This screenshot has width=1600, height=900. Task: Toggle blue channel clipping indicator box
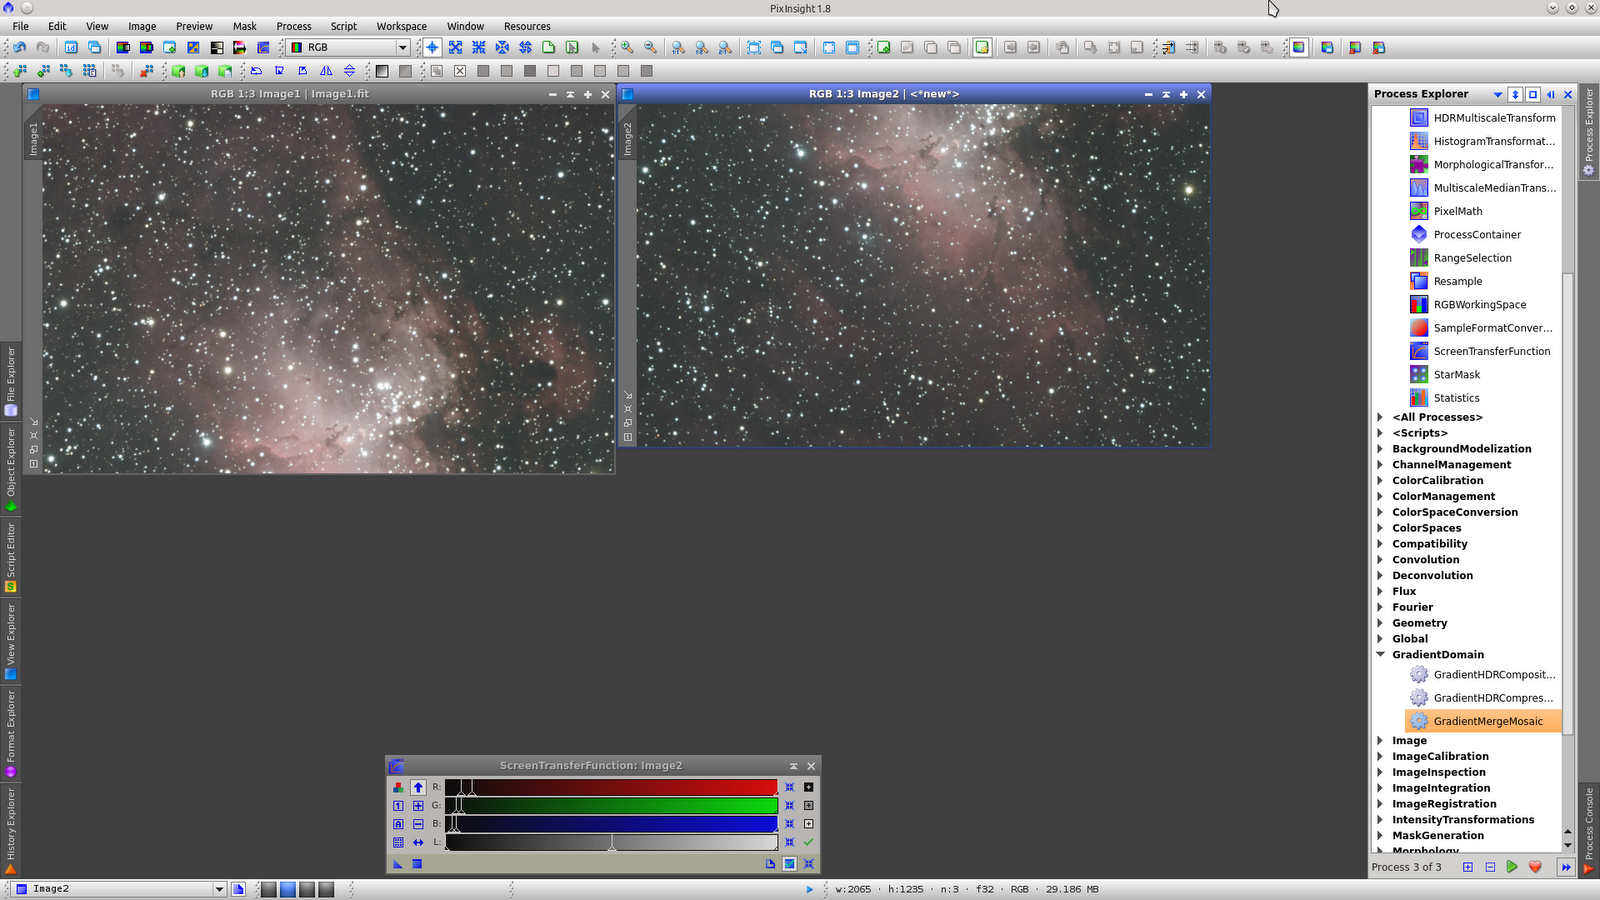(x=809, y=824)
